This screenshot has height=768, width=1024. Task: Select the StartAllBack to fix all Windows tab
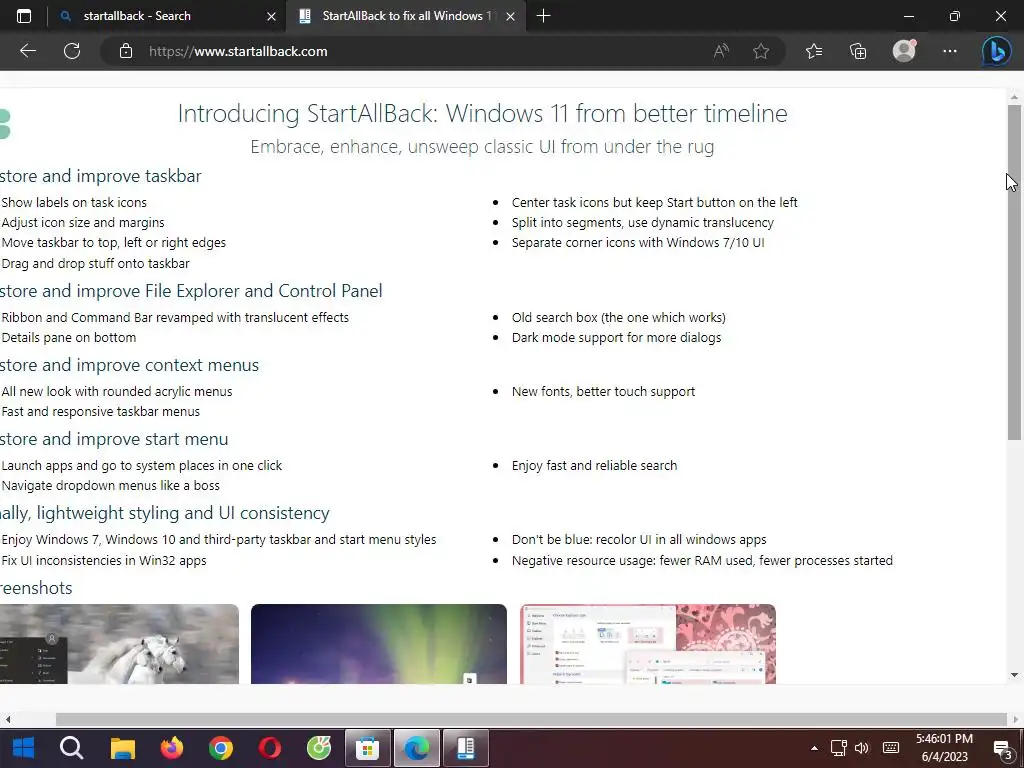coord(406,16)
